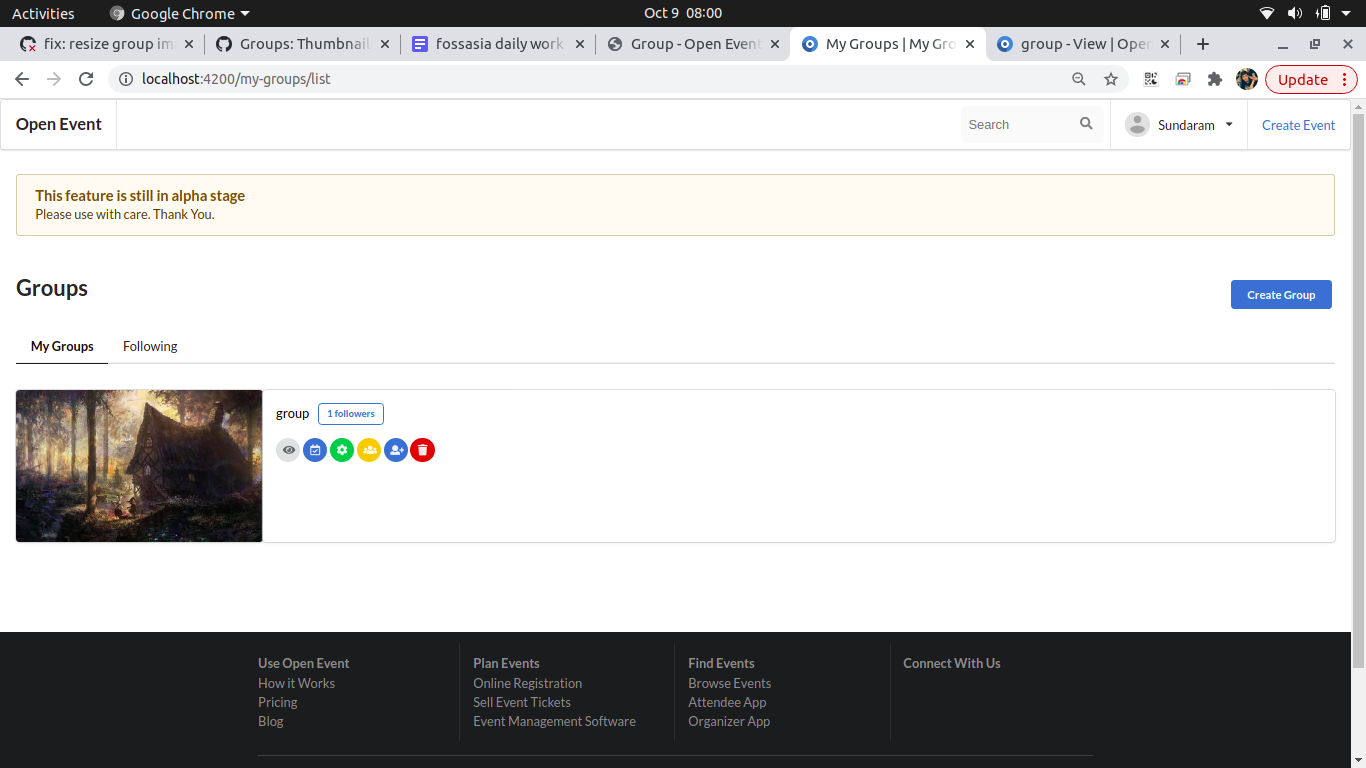Bookmark this page with the star icon
This screenshot has height=768, width=1366.
pos(1111,78)
